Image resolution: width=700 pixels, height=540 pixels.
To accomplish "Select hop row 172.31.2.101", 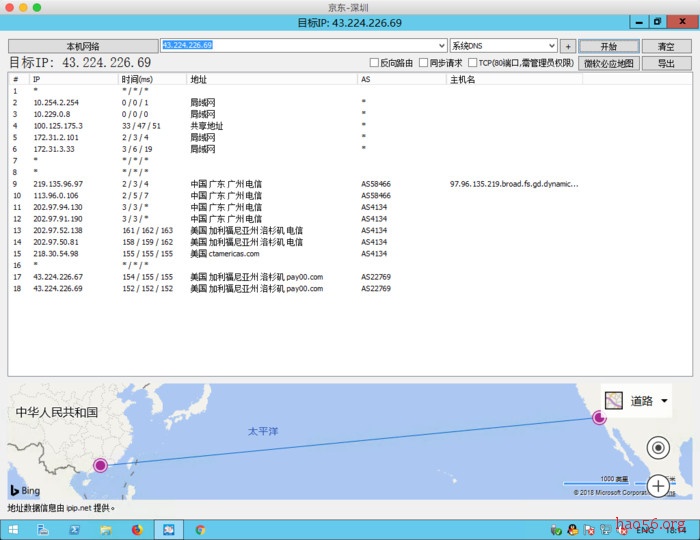I will pos(350,137).
